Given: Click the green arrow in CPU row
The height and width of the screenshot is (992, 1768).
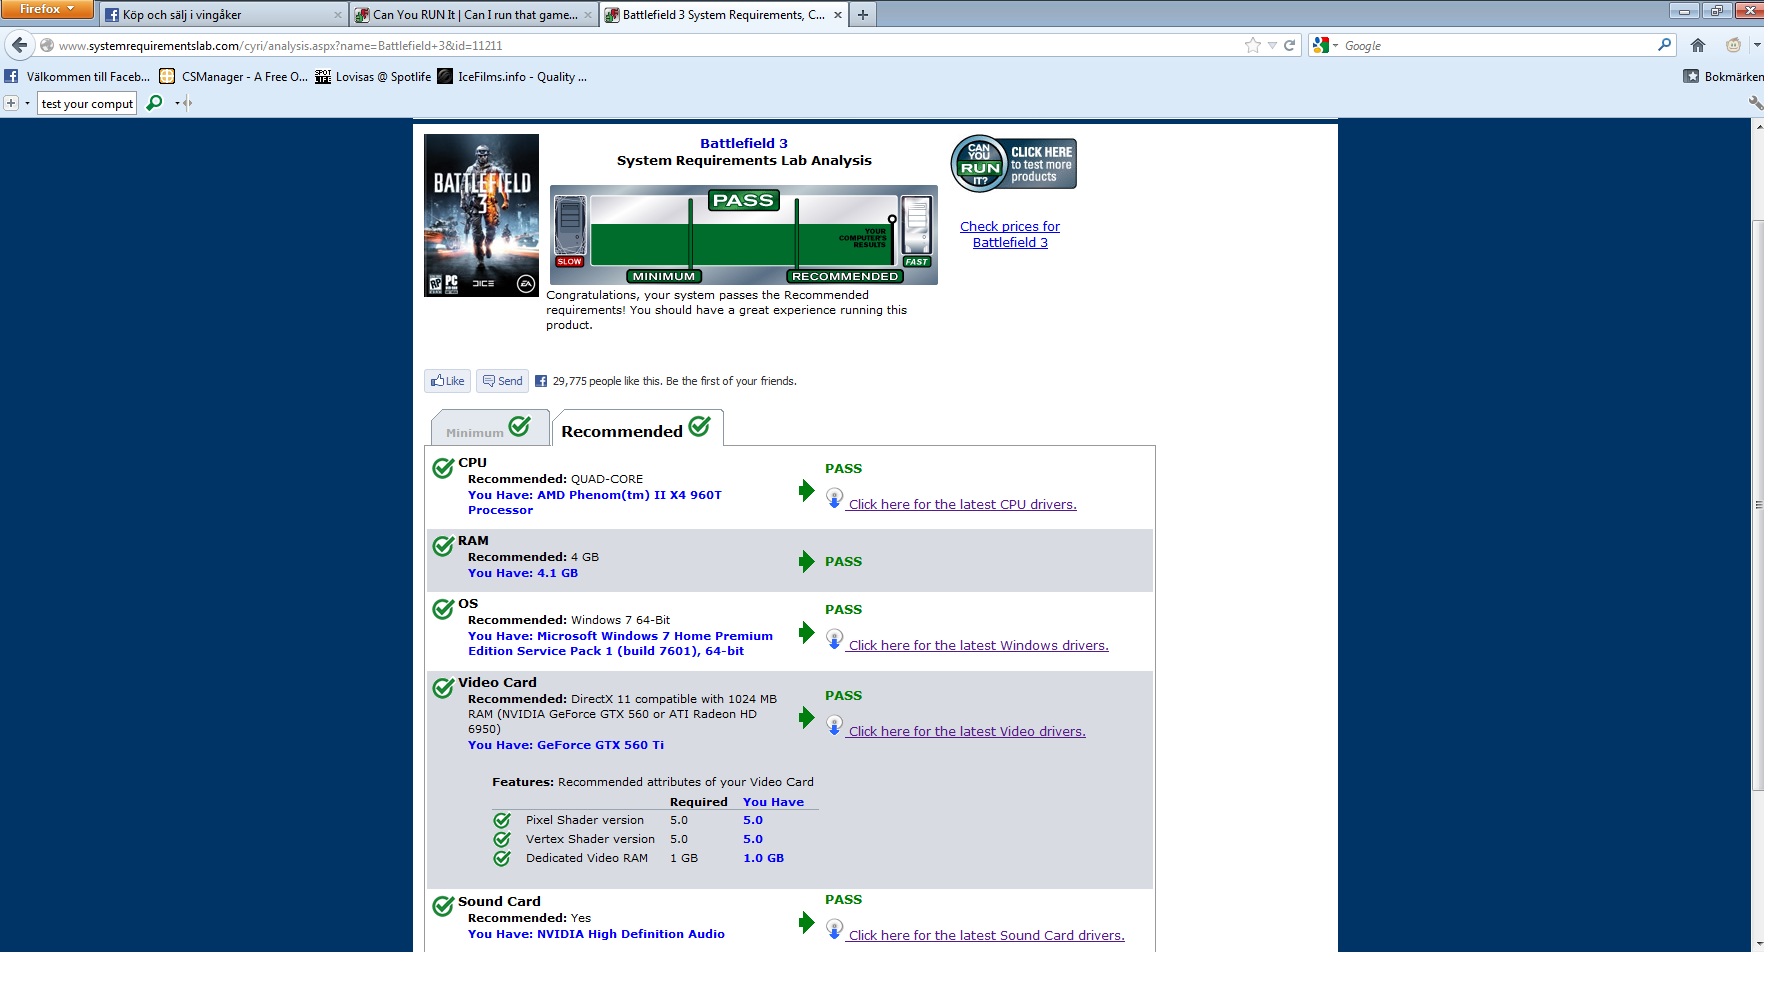Looking at the screenshot, I should 807,490.
